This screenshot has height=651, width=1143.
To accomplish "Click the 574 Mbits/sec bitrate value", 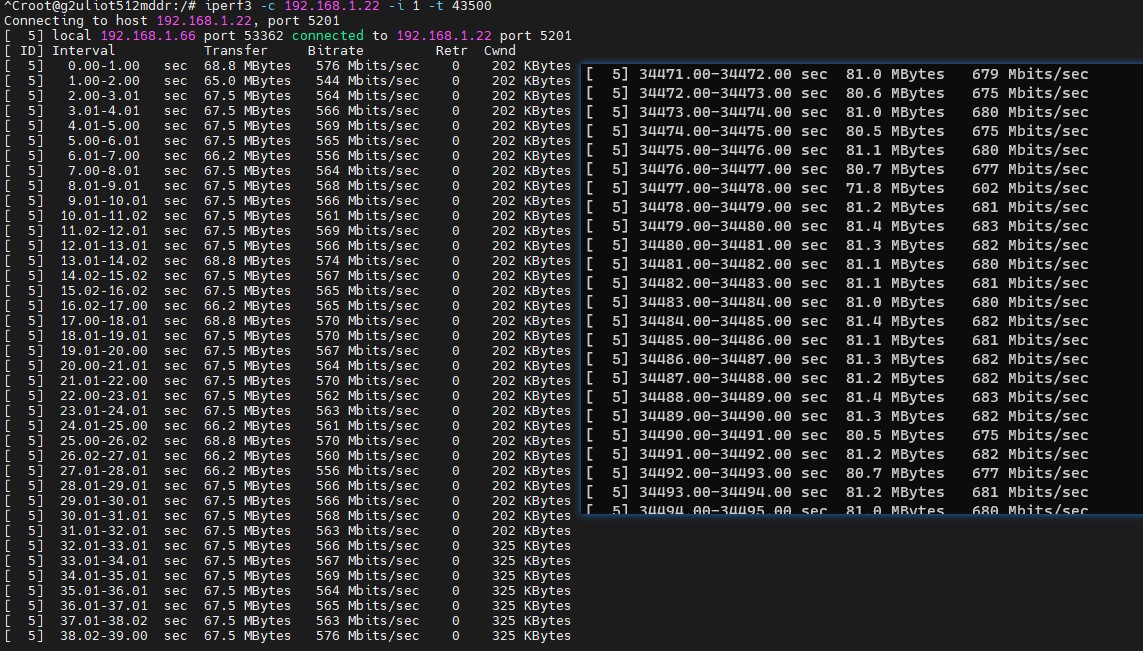I will pos(367,261).
